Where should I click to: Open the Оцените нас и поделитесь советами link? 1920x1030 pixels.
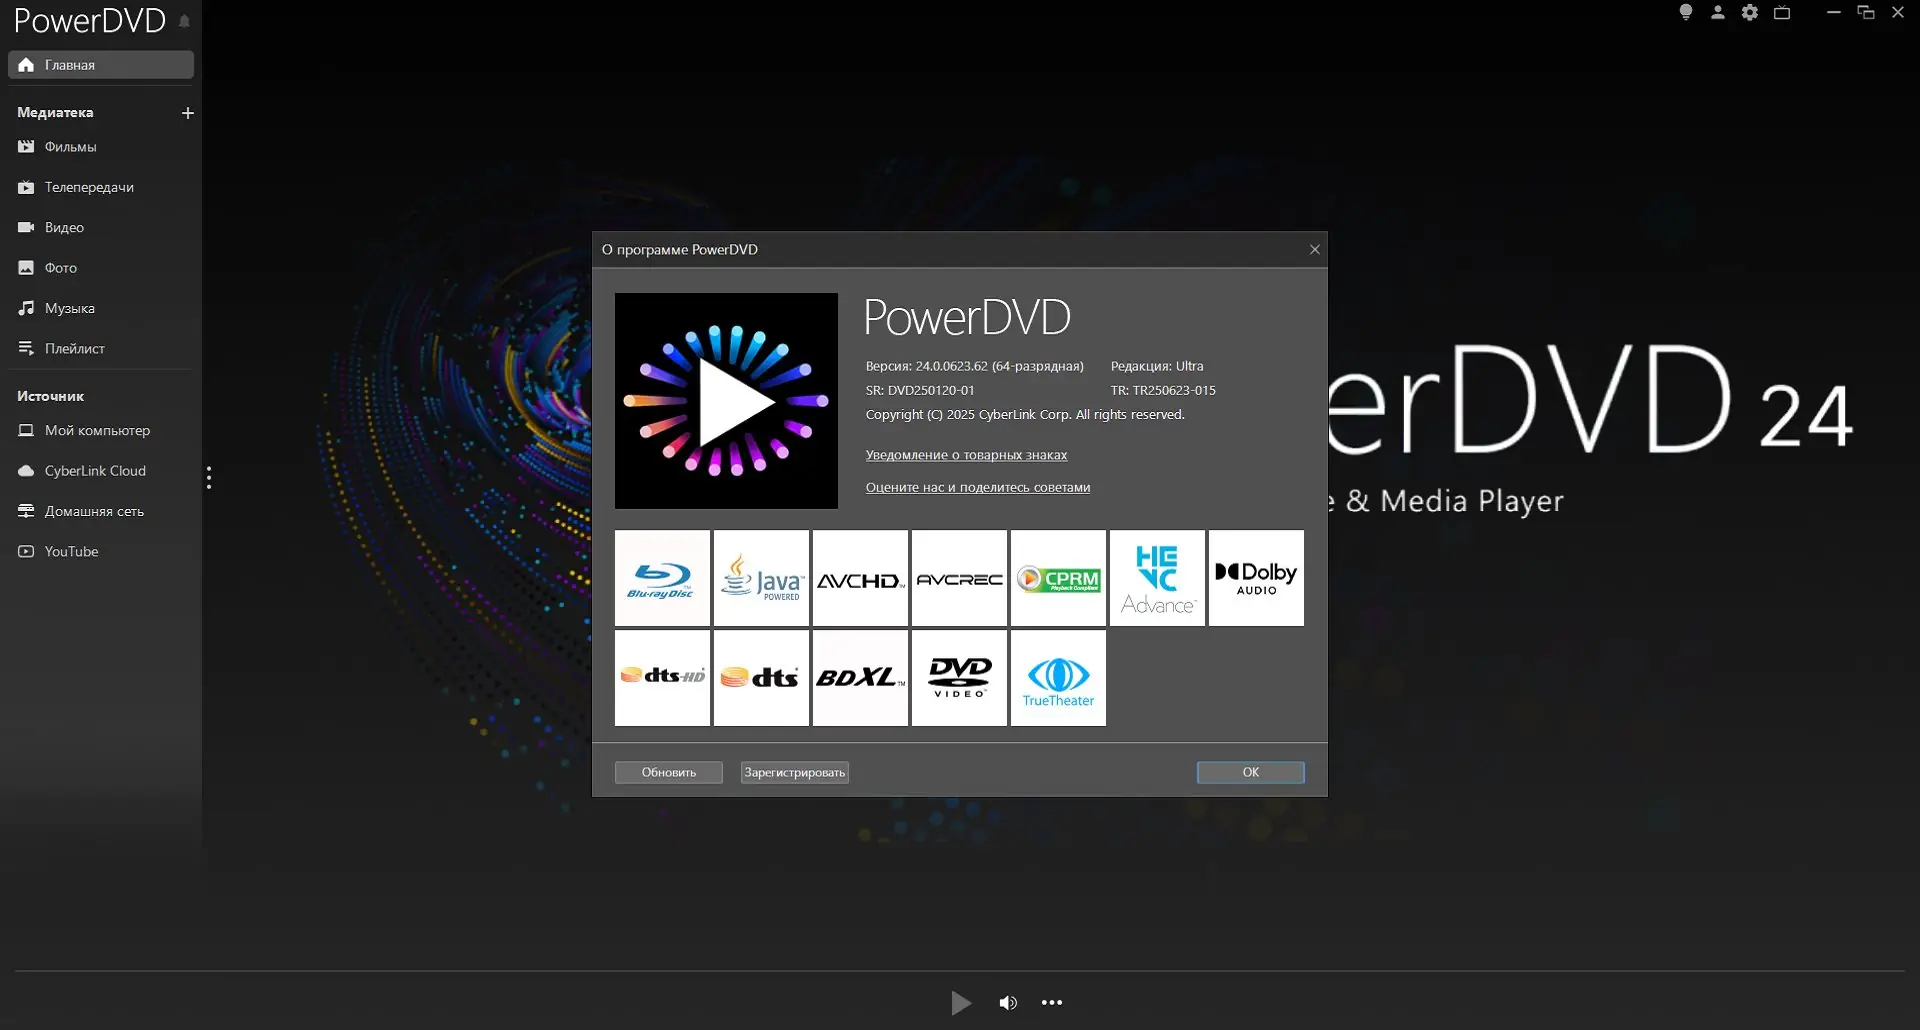[978, 488]
